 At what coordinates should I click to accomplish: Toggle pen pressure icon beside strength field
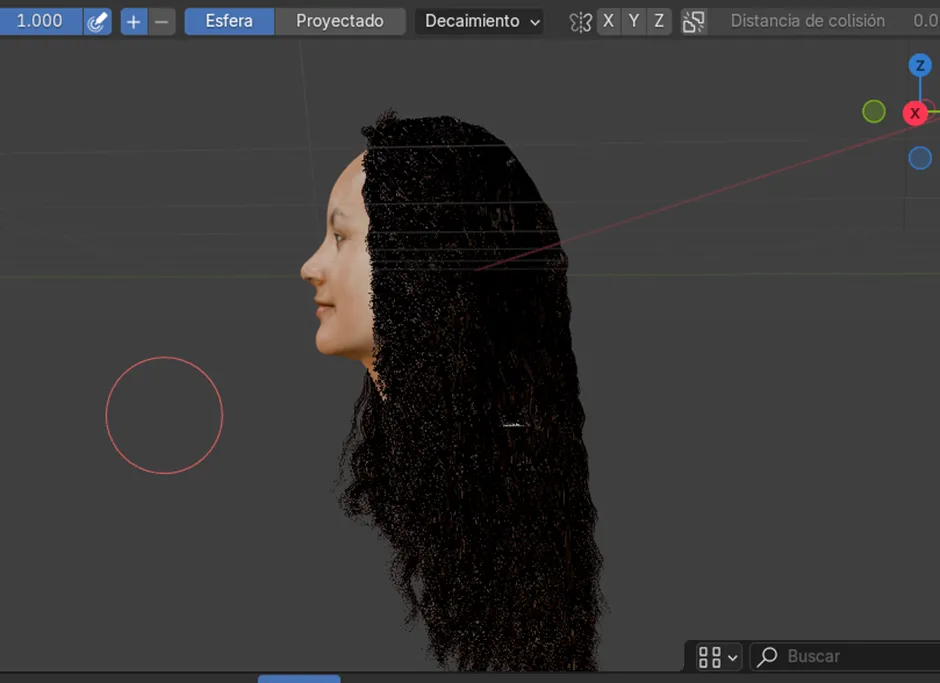point(97,21)
